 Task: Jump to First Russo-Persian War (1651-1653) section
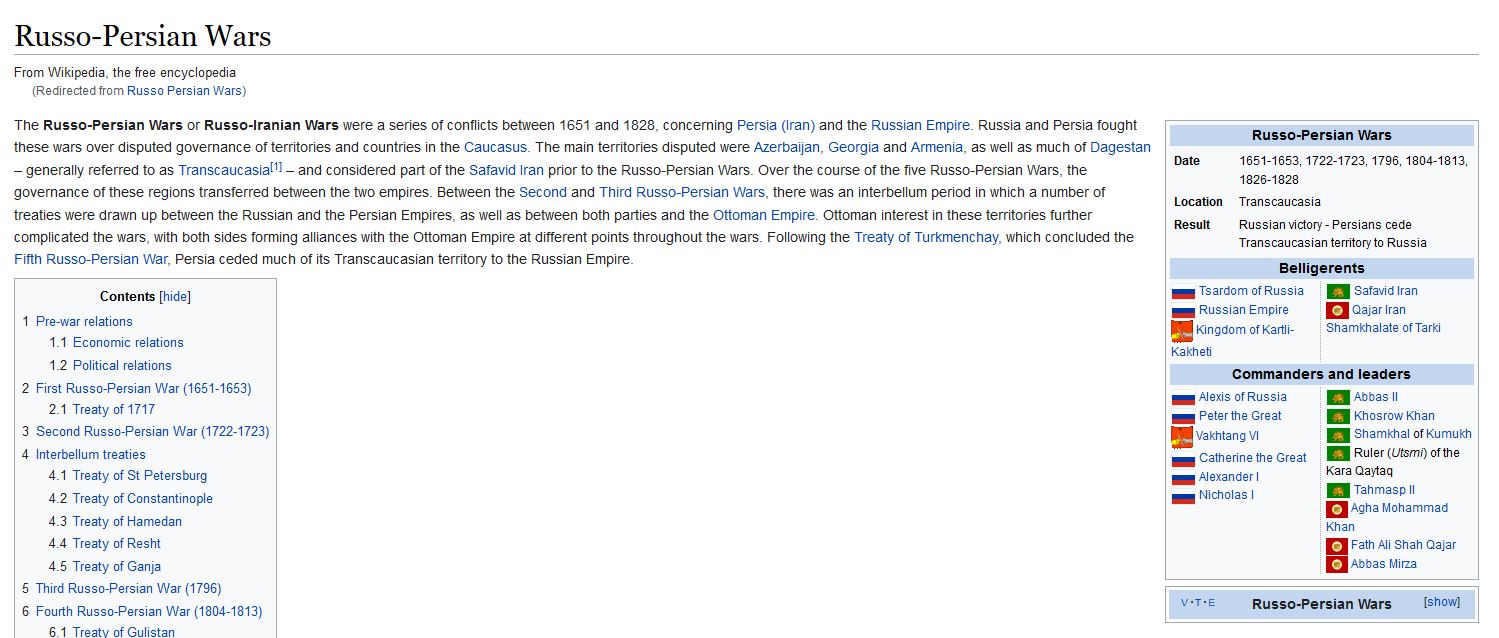(144, 389)
